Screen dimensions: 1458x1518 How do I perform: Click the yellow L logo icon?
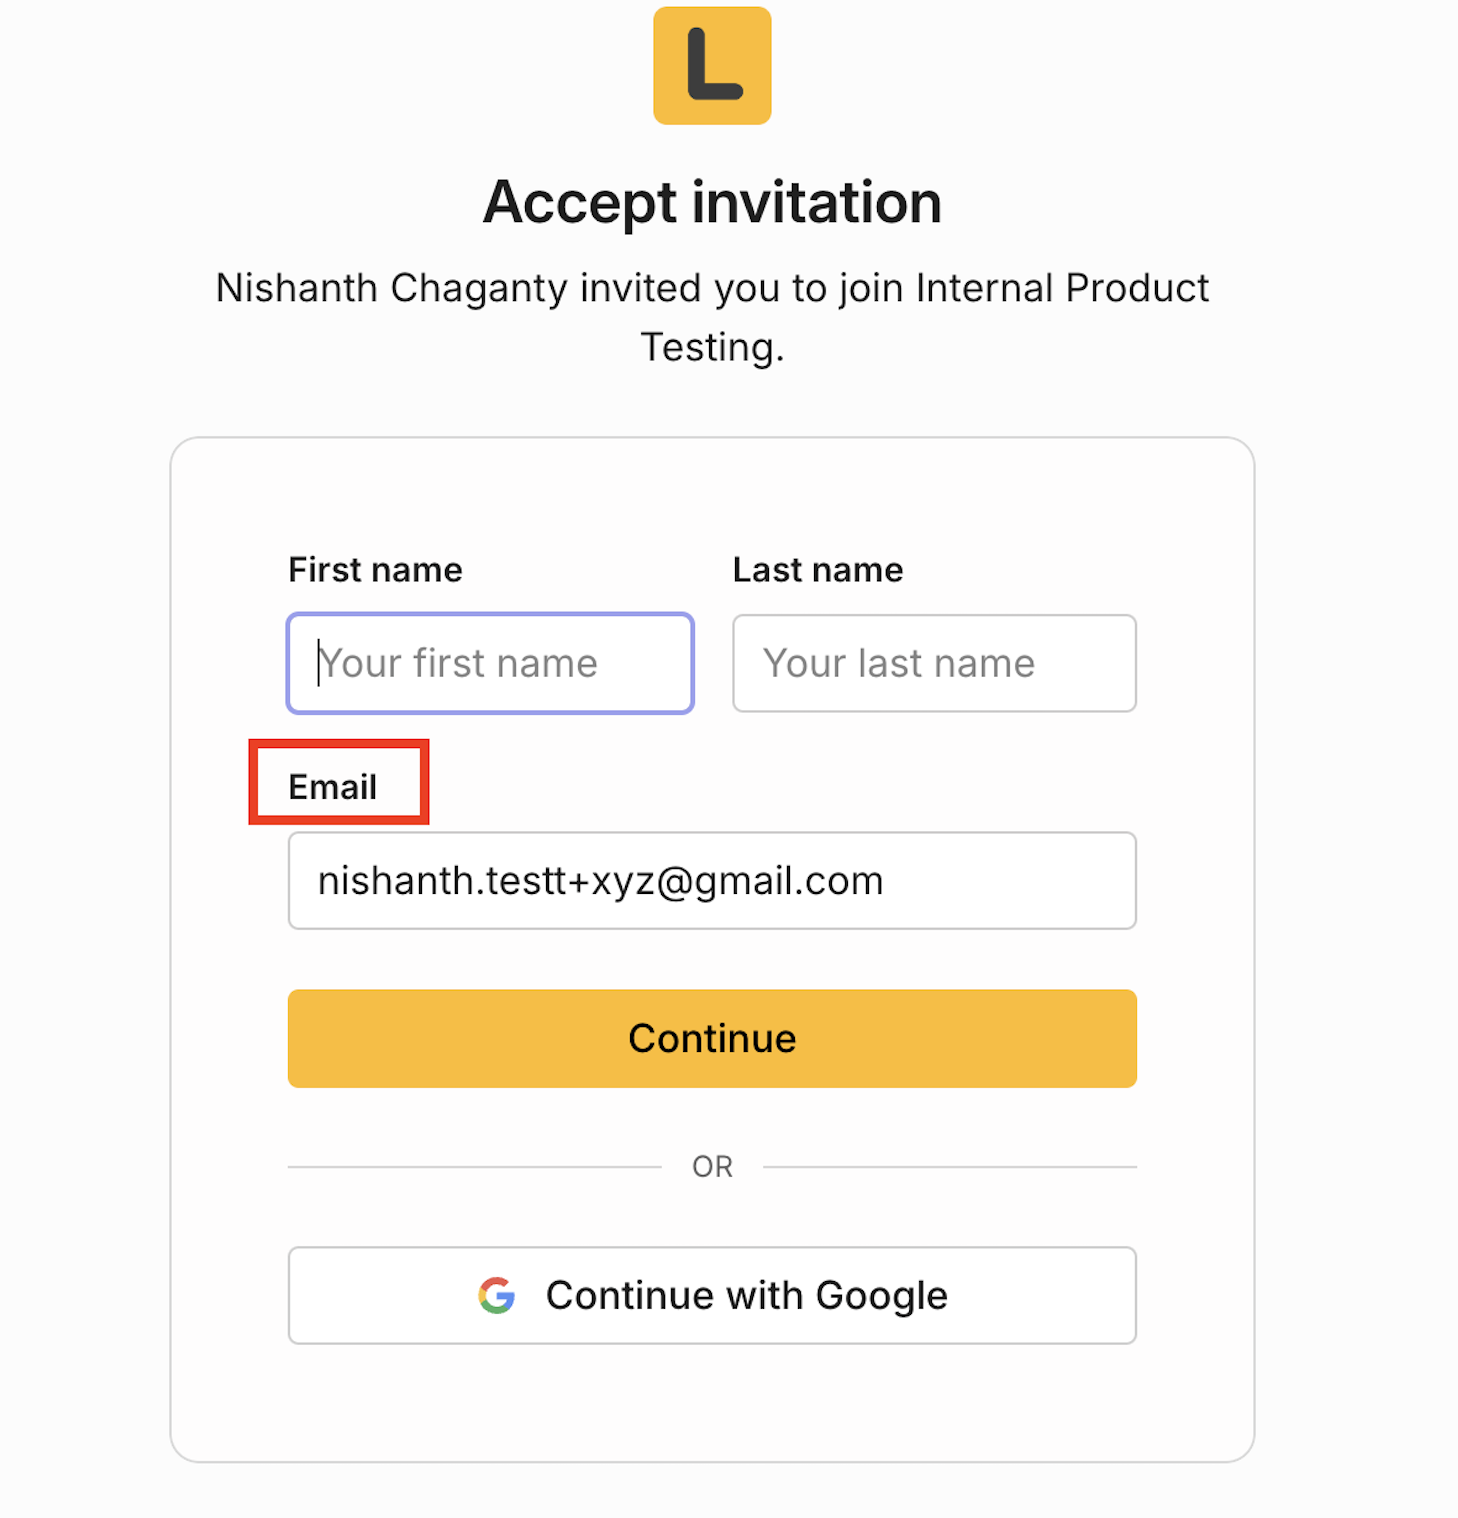(x=712, y=66)
